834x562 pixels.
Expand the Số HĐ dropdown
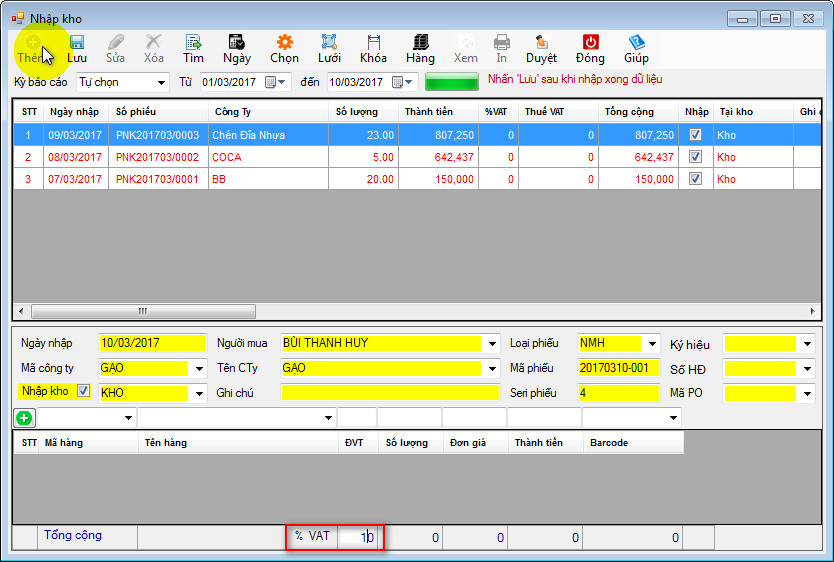pos(807,368)
